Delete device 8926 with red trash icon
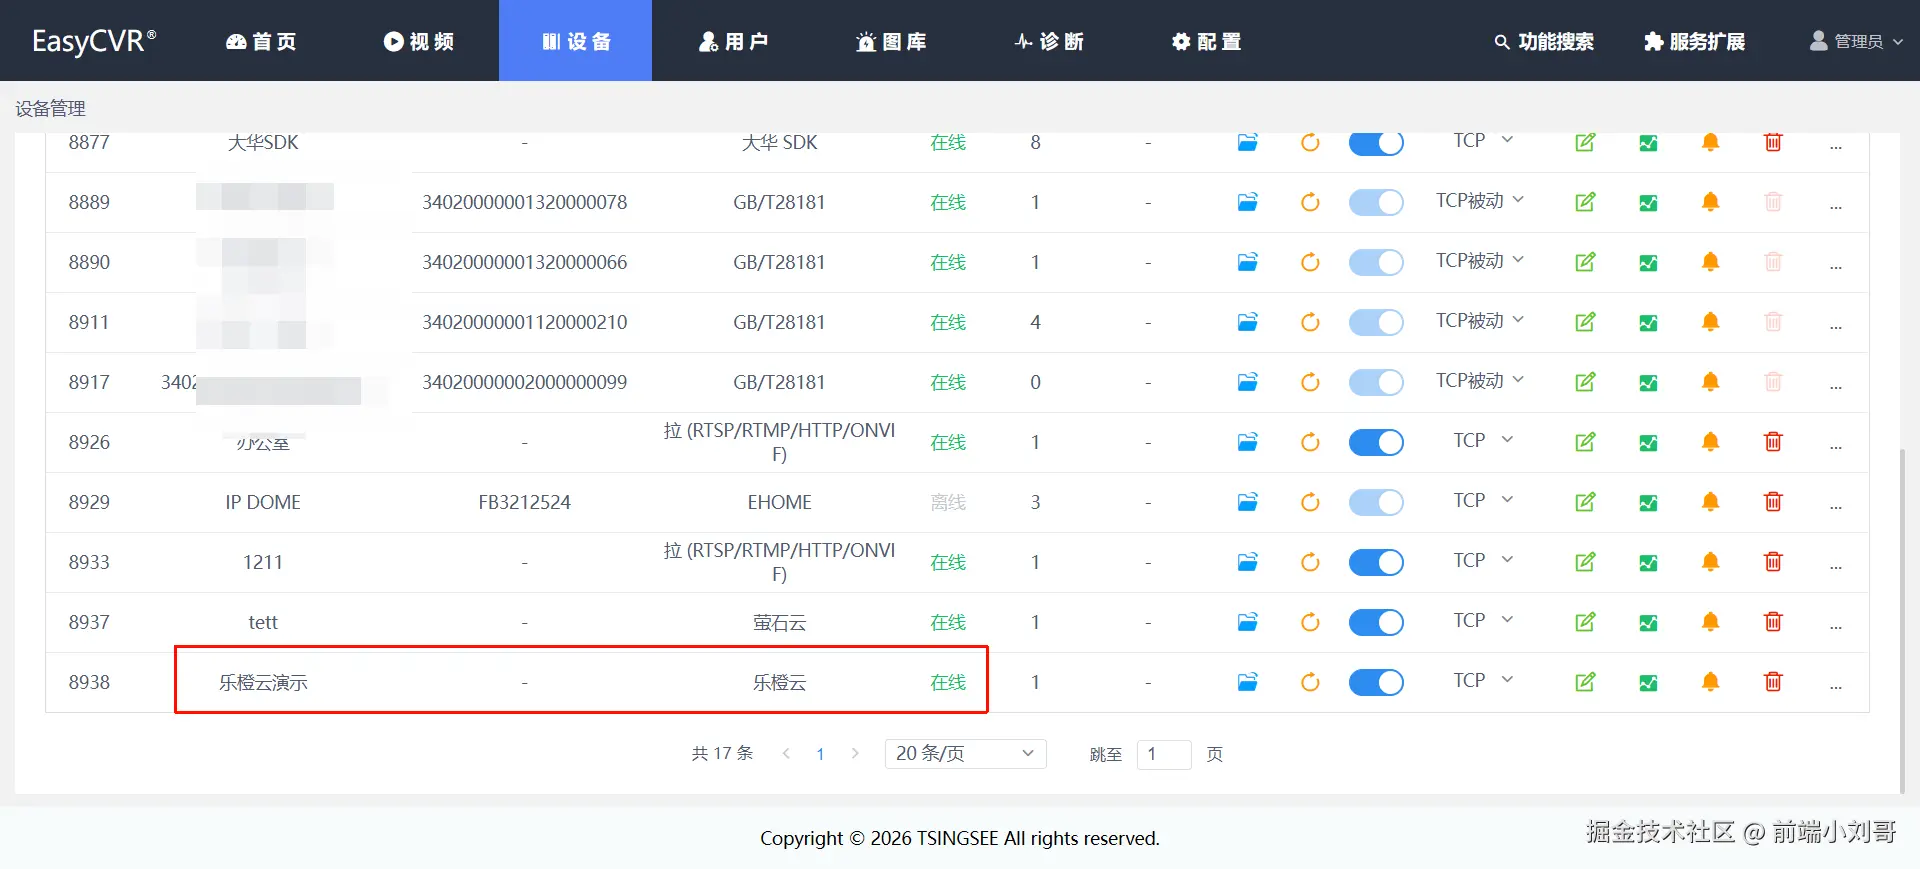Screen dimensions: 1920x869 (1773, 442)
